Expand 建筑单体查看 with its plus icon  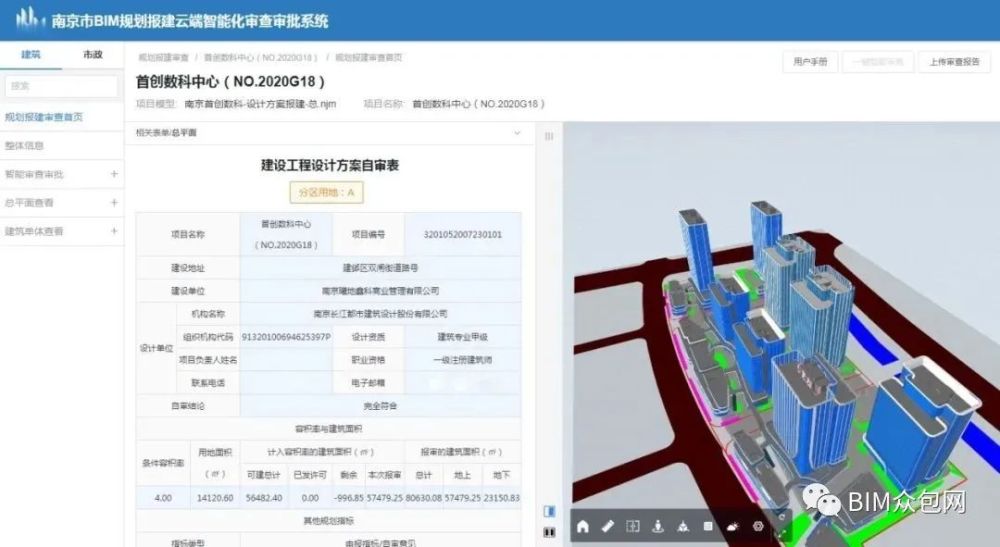(114, 231)
